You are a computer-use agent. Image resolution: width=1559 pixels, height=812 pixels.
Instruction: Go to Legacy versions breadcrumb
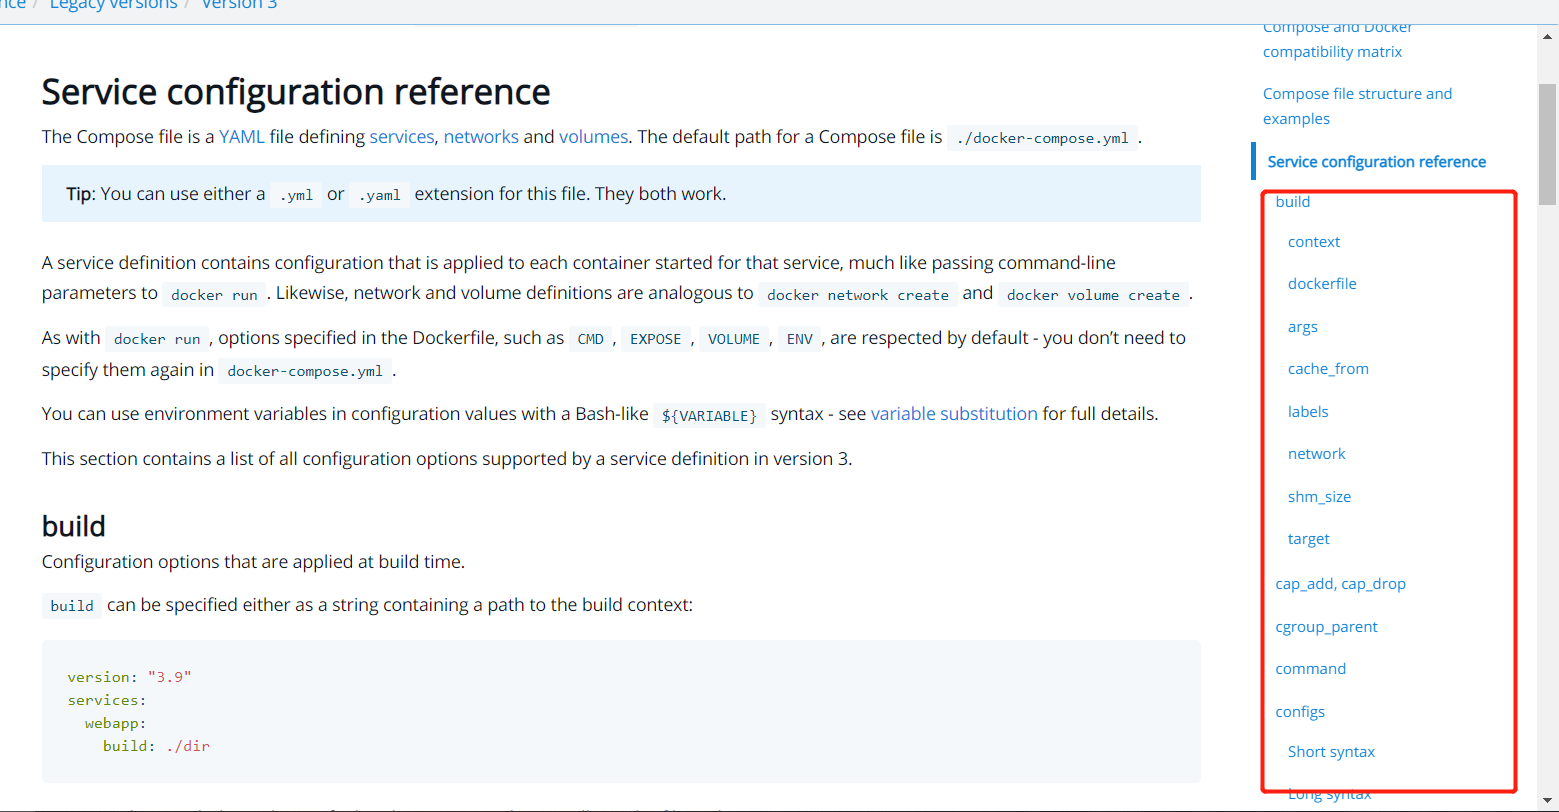tap(113, 5)
